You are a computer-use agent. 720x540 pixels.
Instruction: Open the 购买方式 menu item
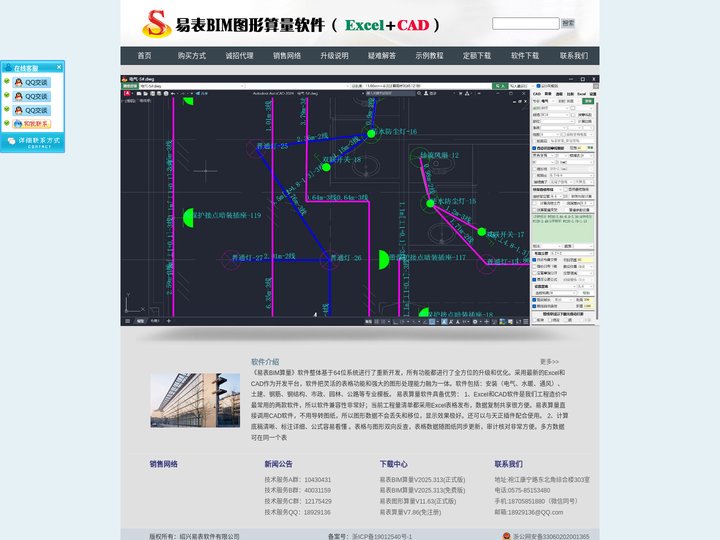[191, 56]
